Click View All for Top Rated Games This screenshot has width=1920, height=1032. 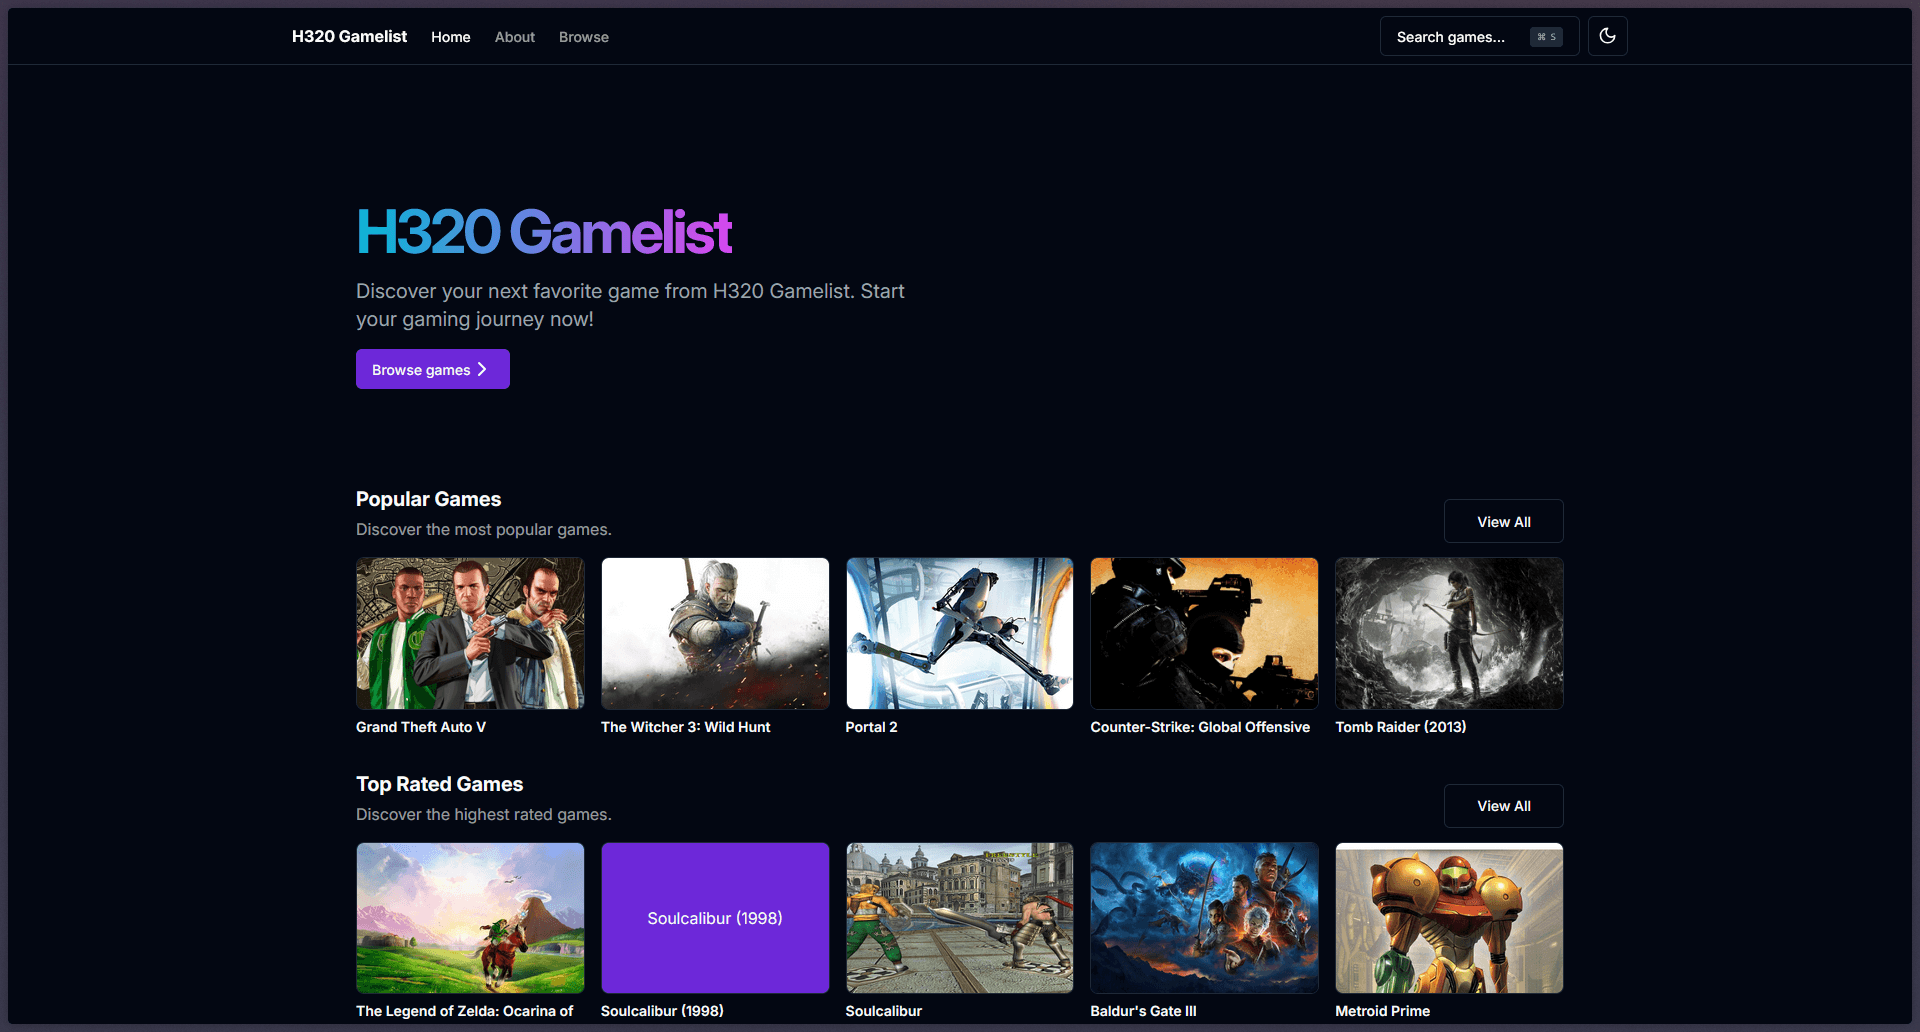tap(1503, 806)
